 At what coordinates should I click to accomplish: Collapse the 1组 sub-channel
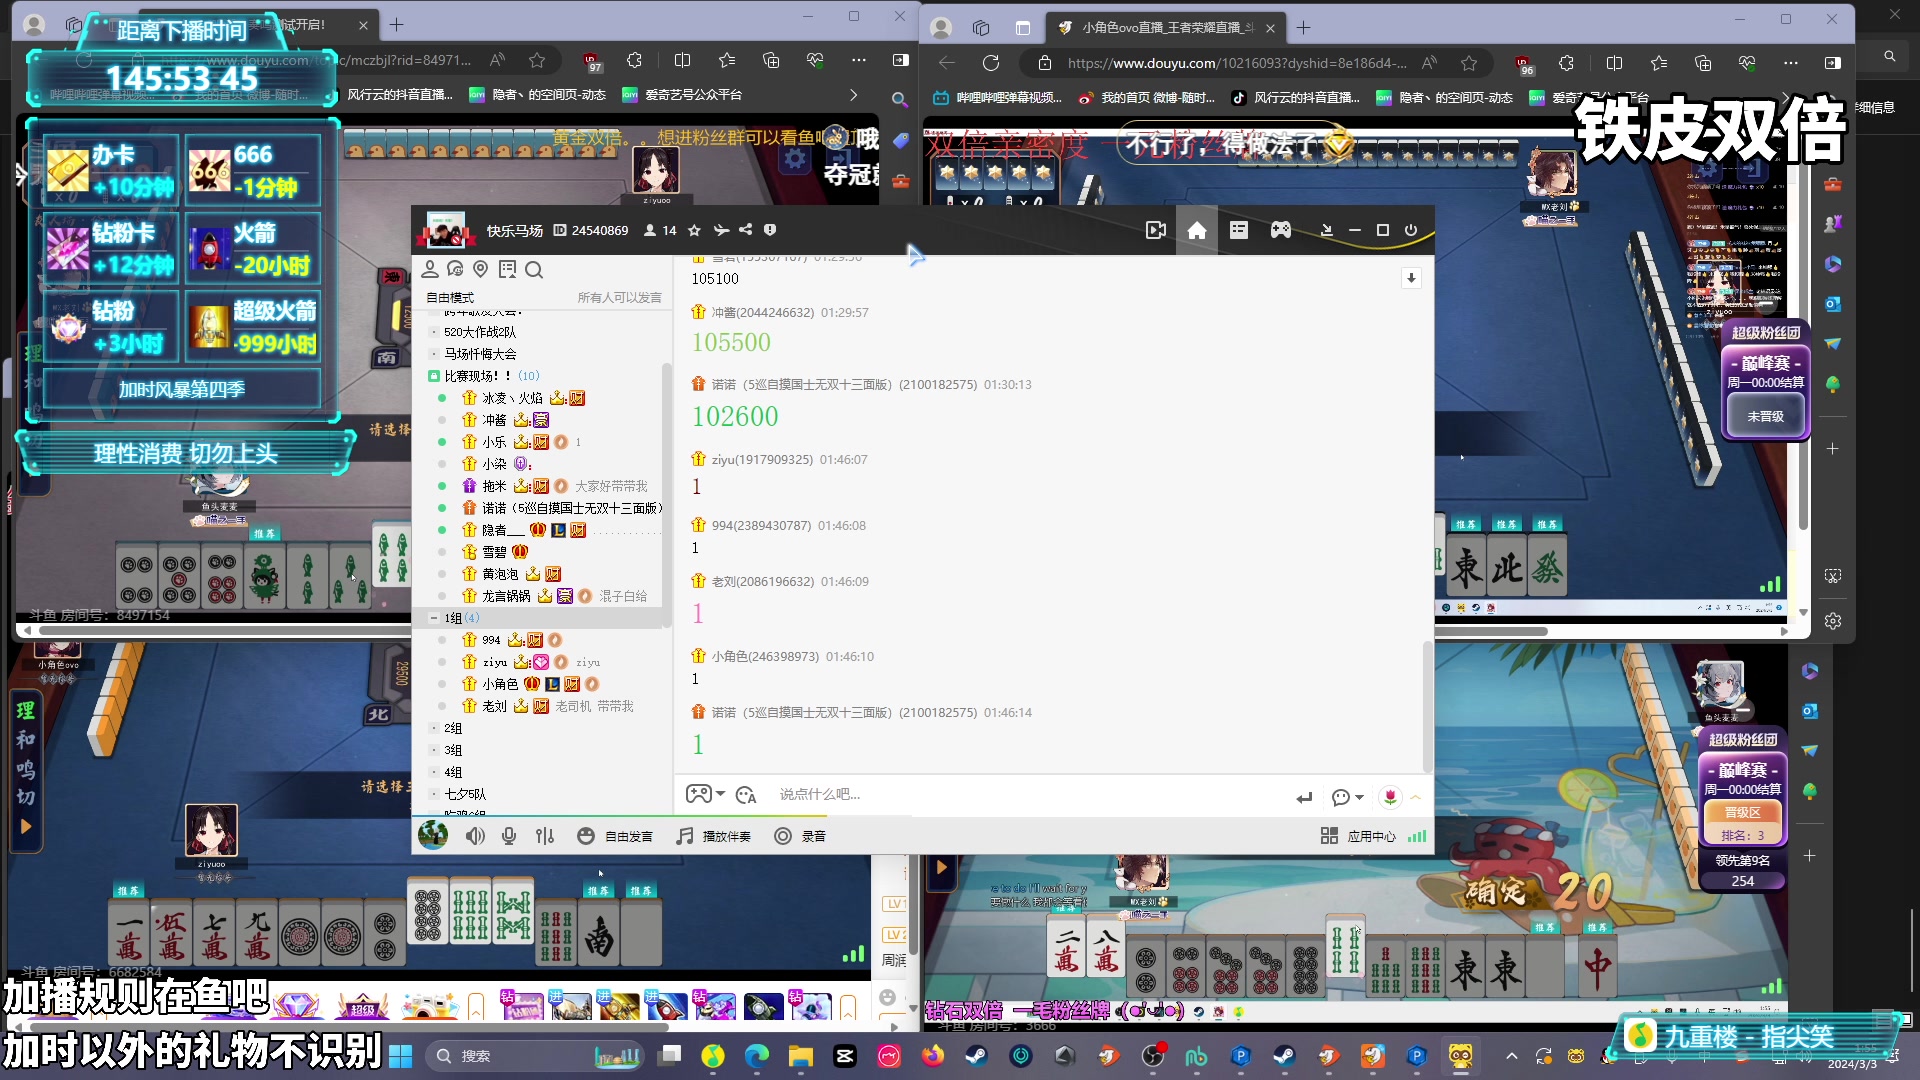tap(434, 618)
